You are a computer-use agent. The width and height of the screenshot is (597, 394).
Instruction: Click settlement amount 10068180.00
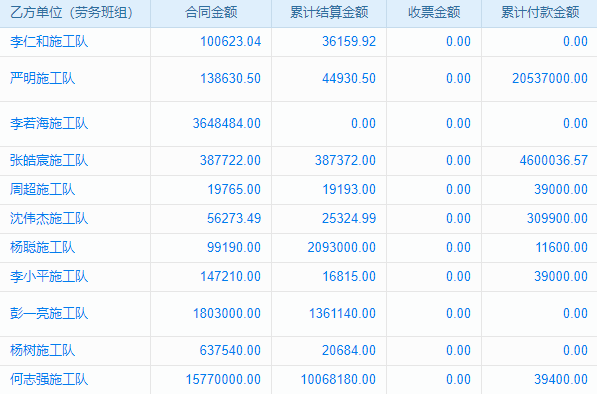338,380
